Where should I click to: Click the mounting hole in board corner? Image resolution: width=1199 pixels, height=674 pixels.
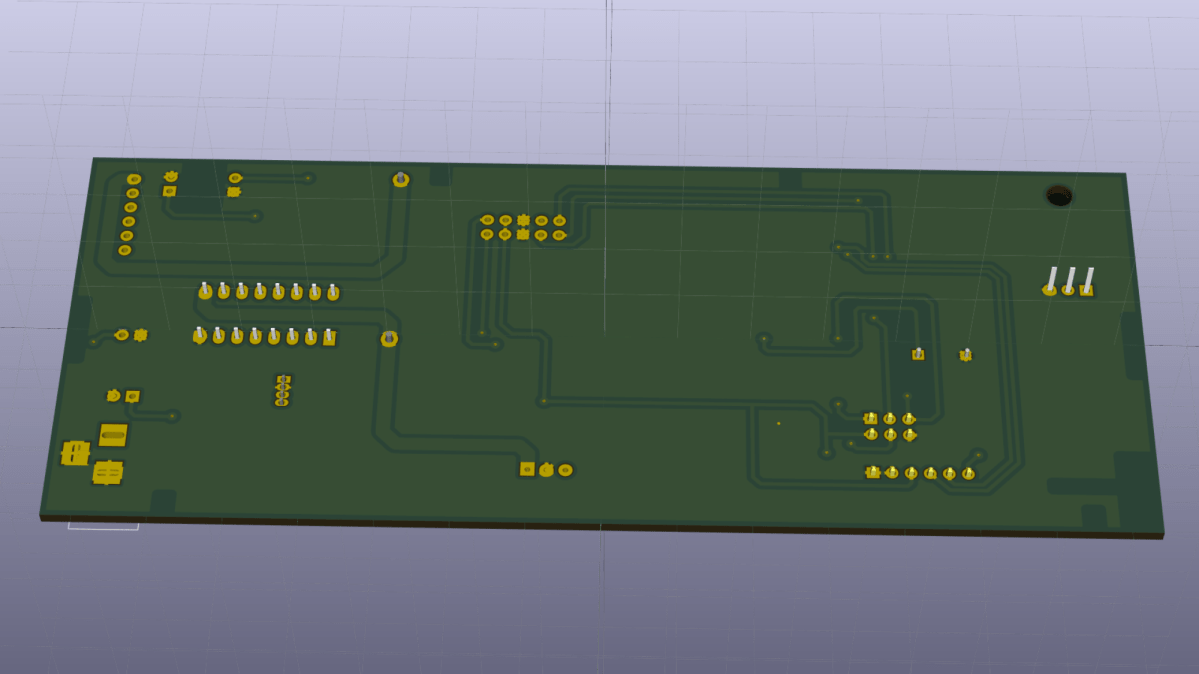(x=1058, y=195)
